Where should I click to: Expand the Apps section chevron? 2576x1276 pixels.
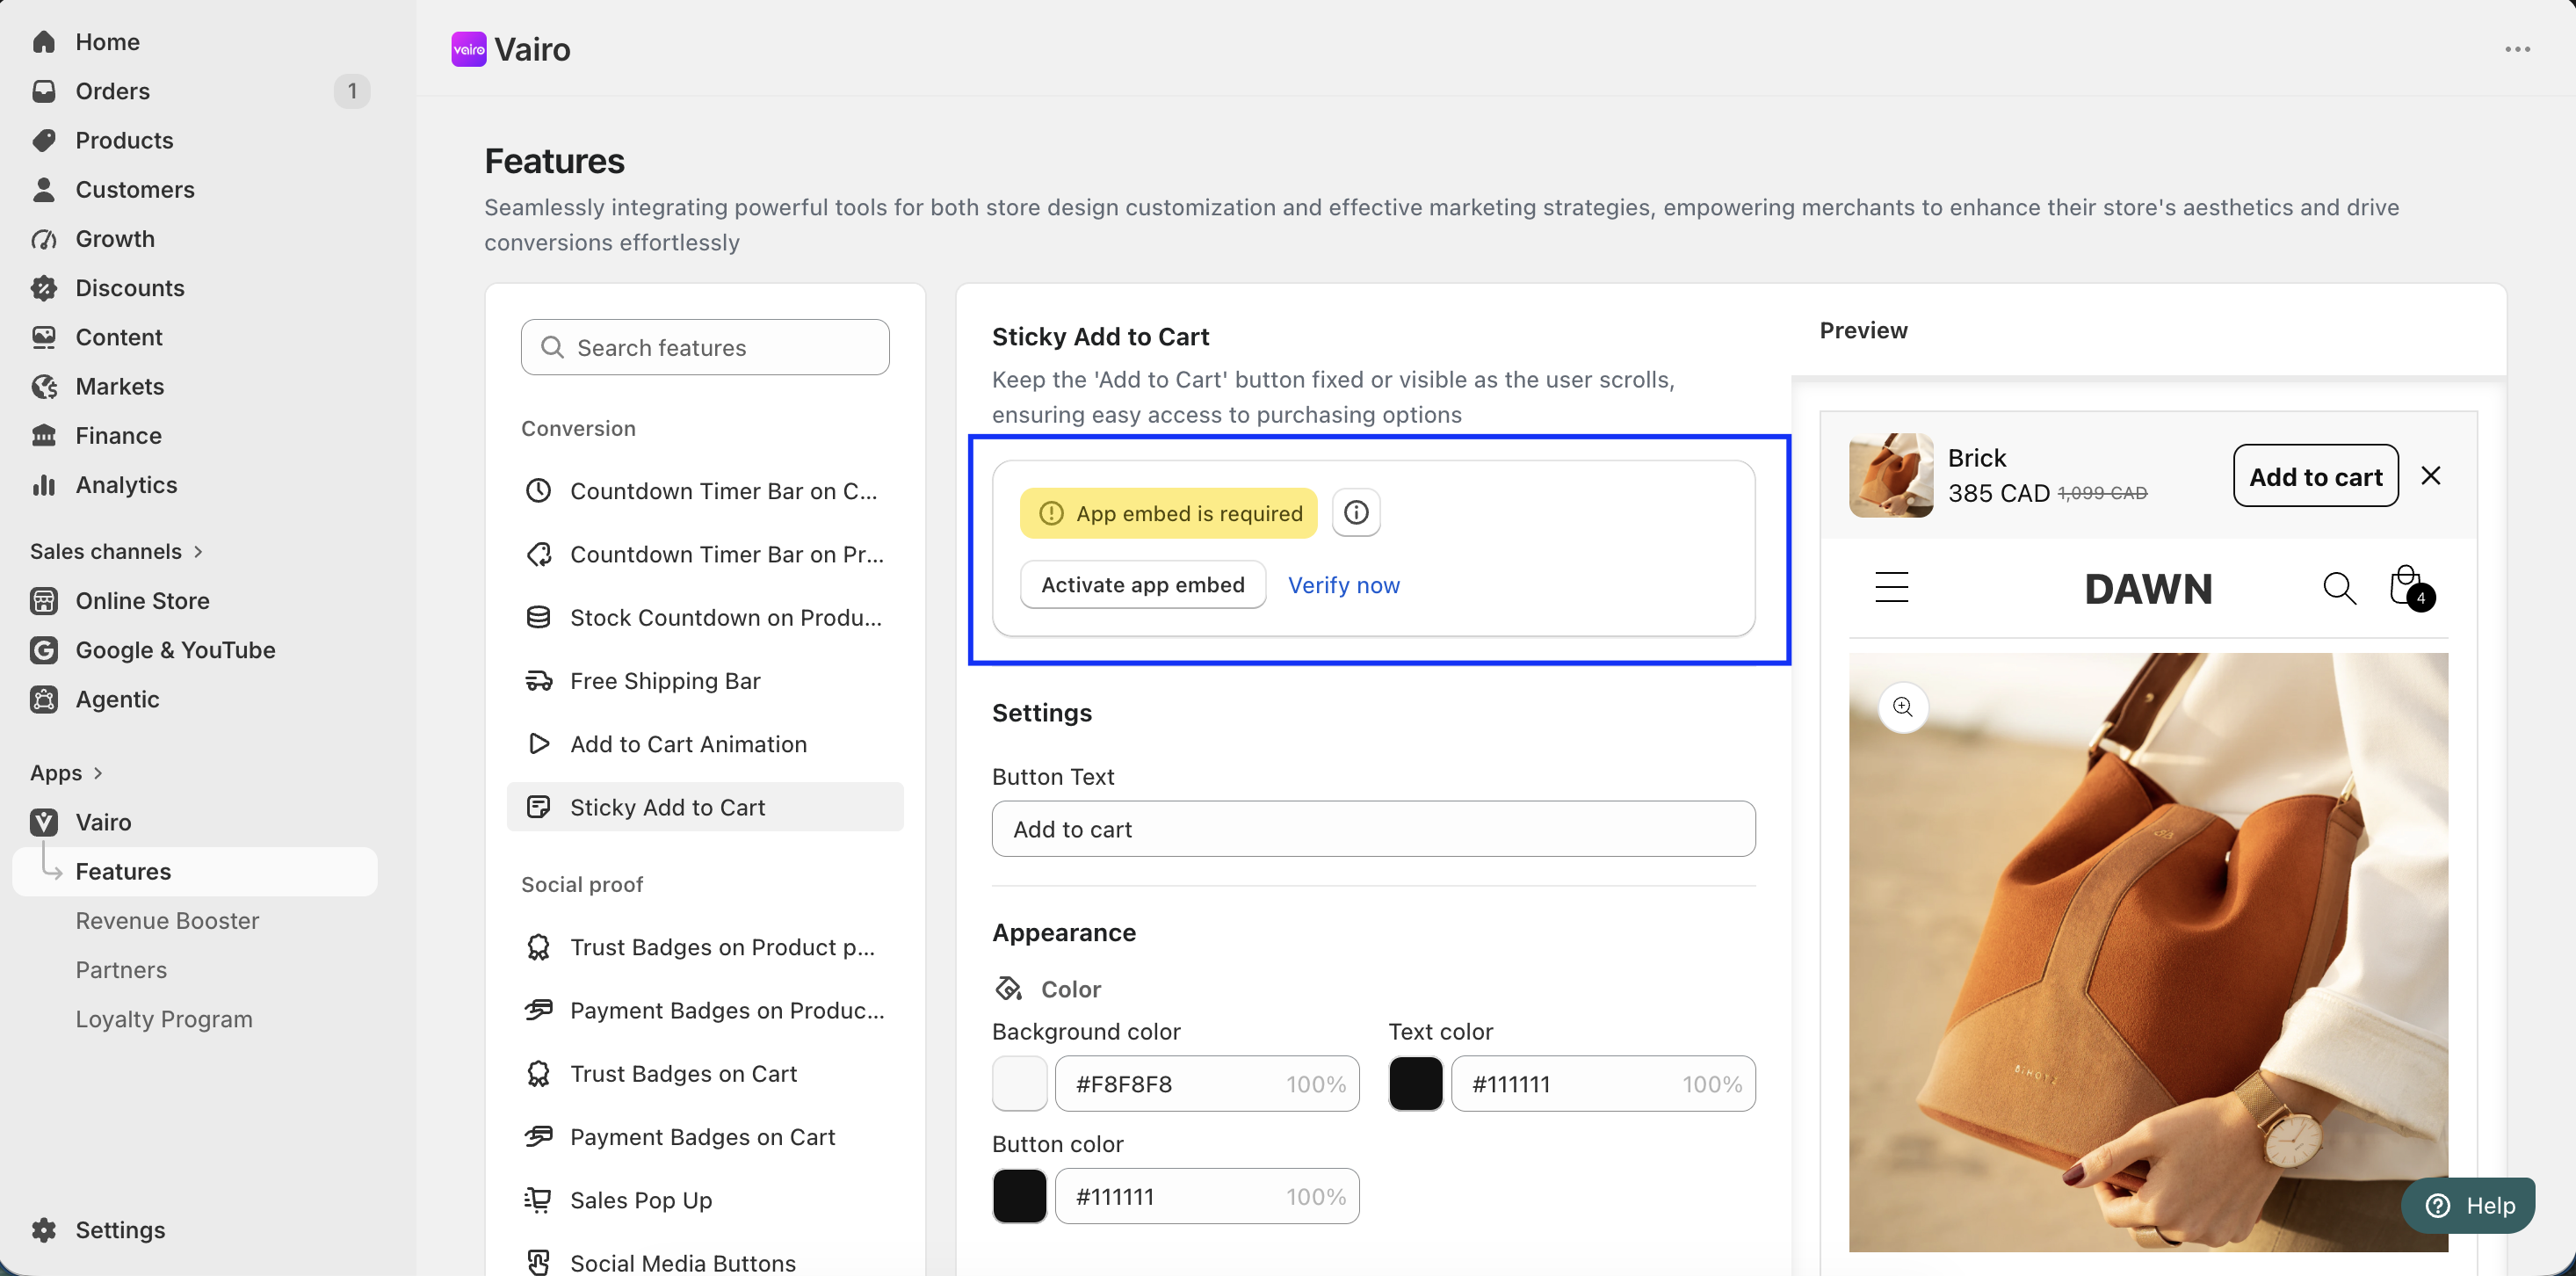(98, 773)
